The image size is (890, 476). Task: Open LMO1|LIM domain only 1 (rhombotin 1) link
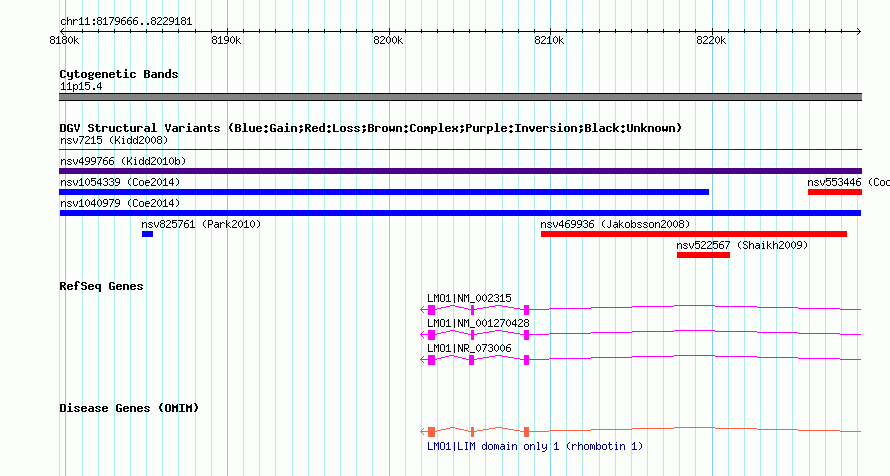(535, 446)
